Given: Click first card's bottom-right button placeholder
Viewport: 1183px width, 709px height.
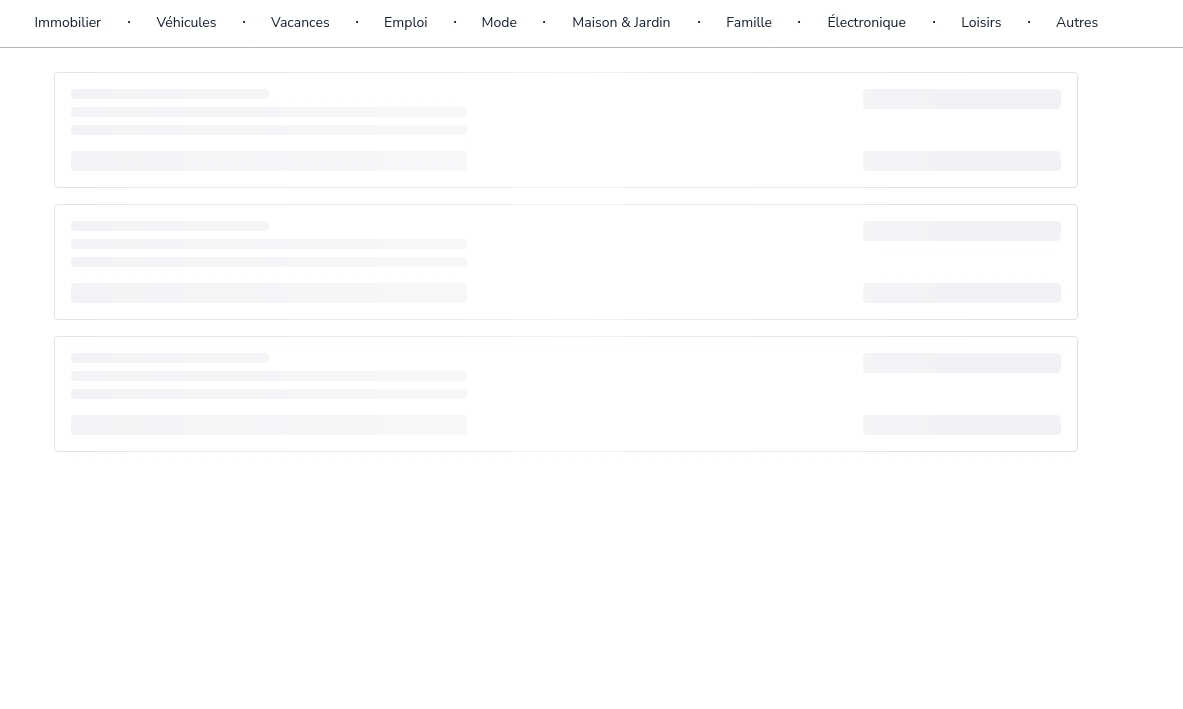Looking at the screenshot, I should [x=961, y=161].
